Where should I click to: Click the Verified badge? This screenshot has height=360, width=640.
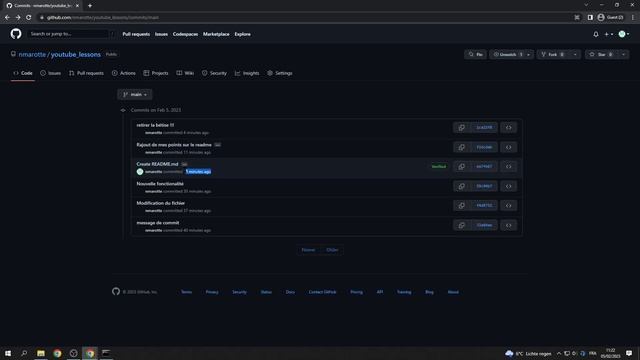click(439, 167)
